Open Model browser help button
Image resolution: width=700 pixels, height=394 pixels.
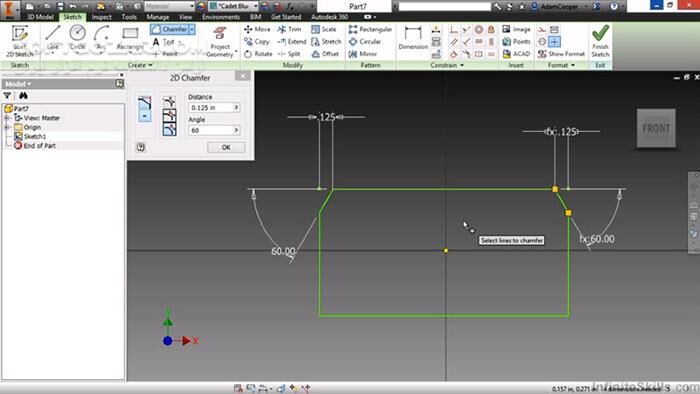pyautogui.click(x=119, y=84)
